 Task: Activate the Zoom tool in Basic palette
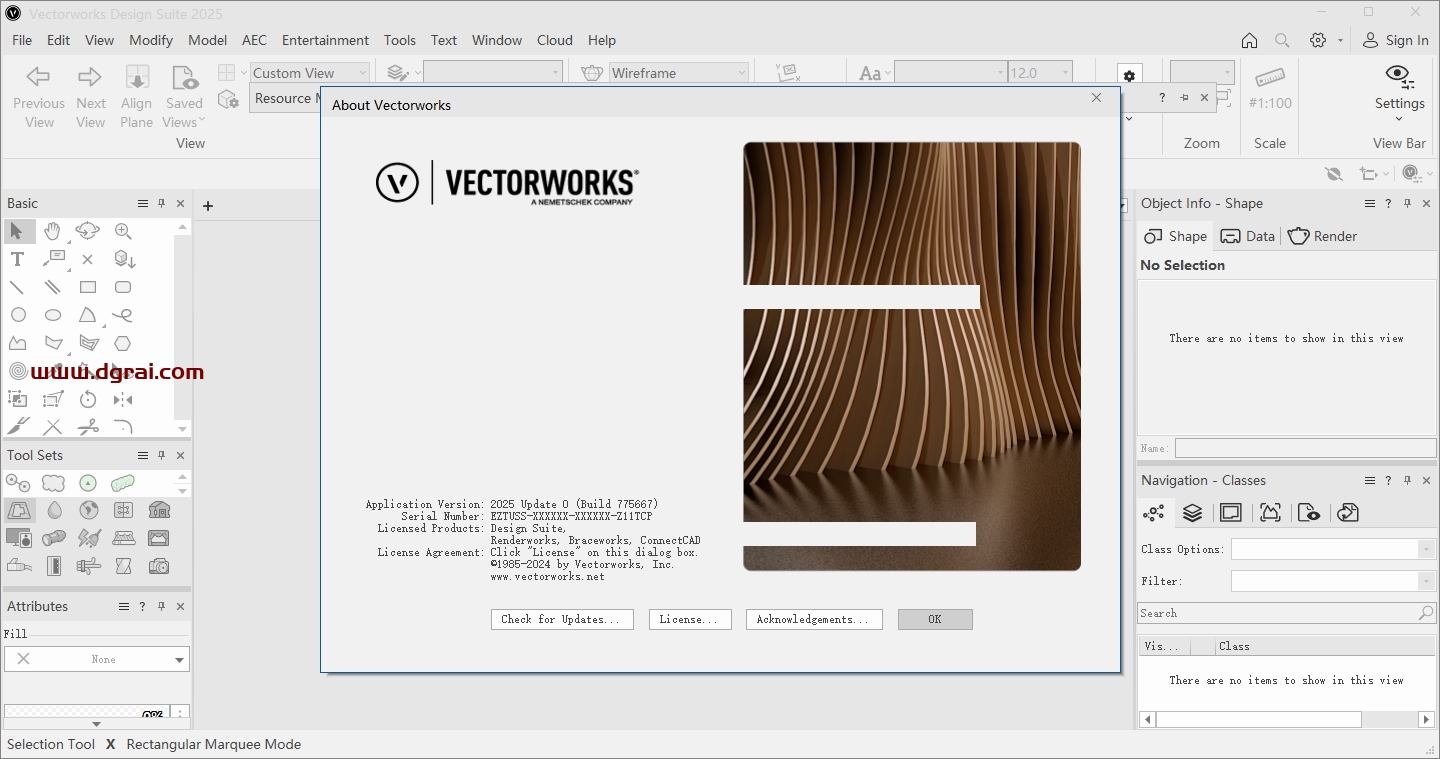[x=123, y=231]
